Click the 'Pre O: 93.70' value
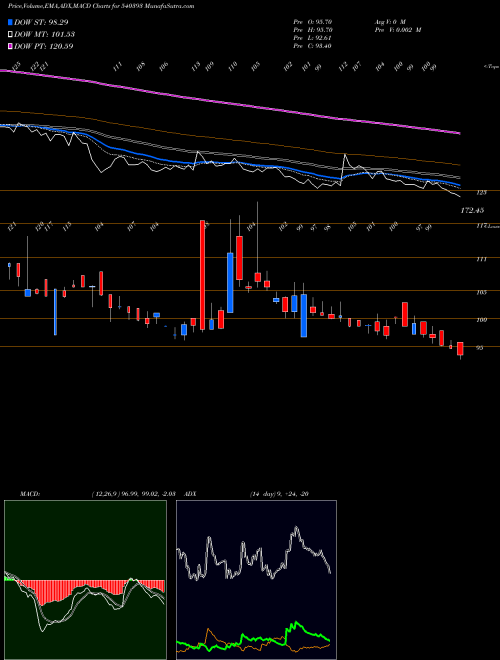The width and height of the screenshot is (500, 660). point(313,22)
